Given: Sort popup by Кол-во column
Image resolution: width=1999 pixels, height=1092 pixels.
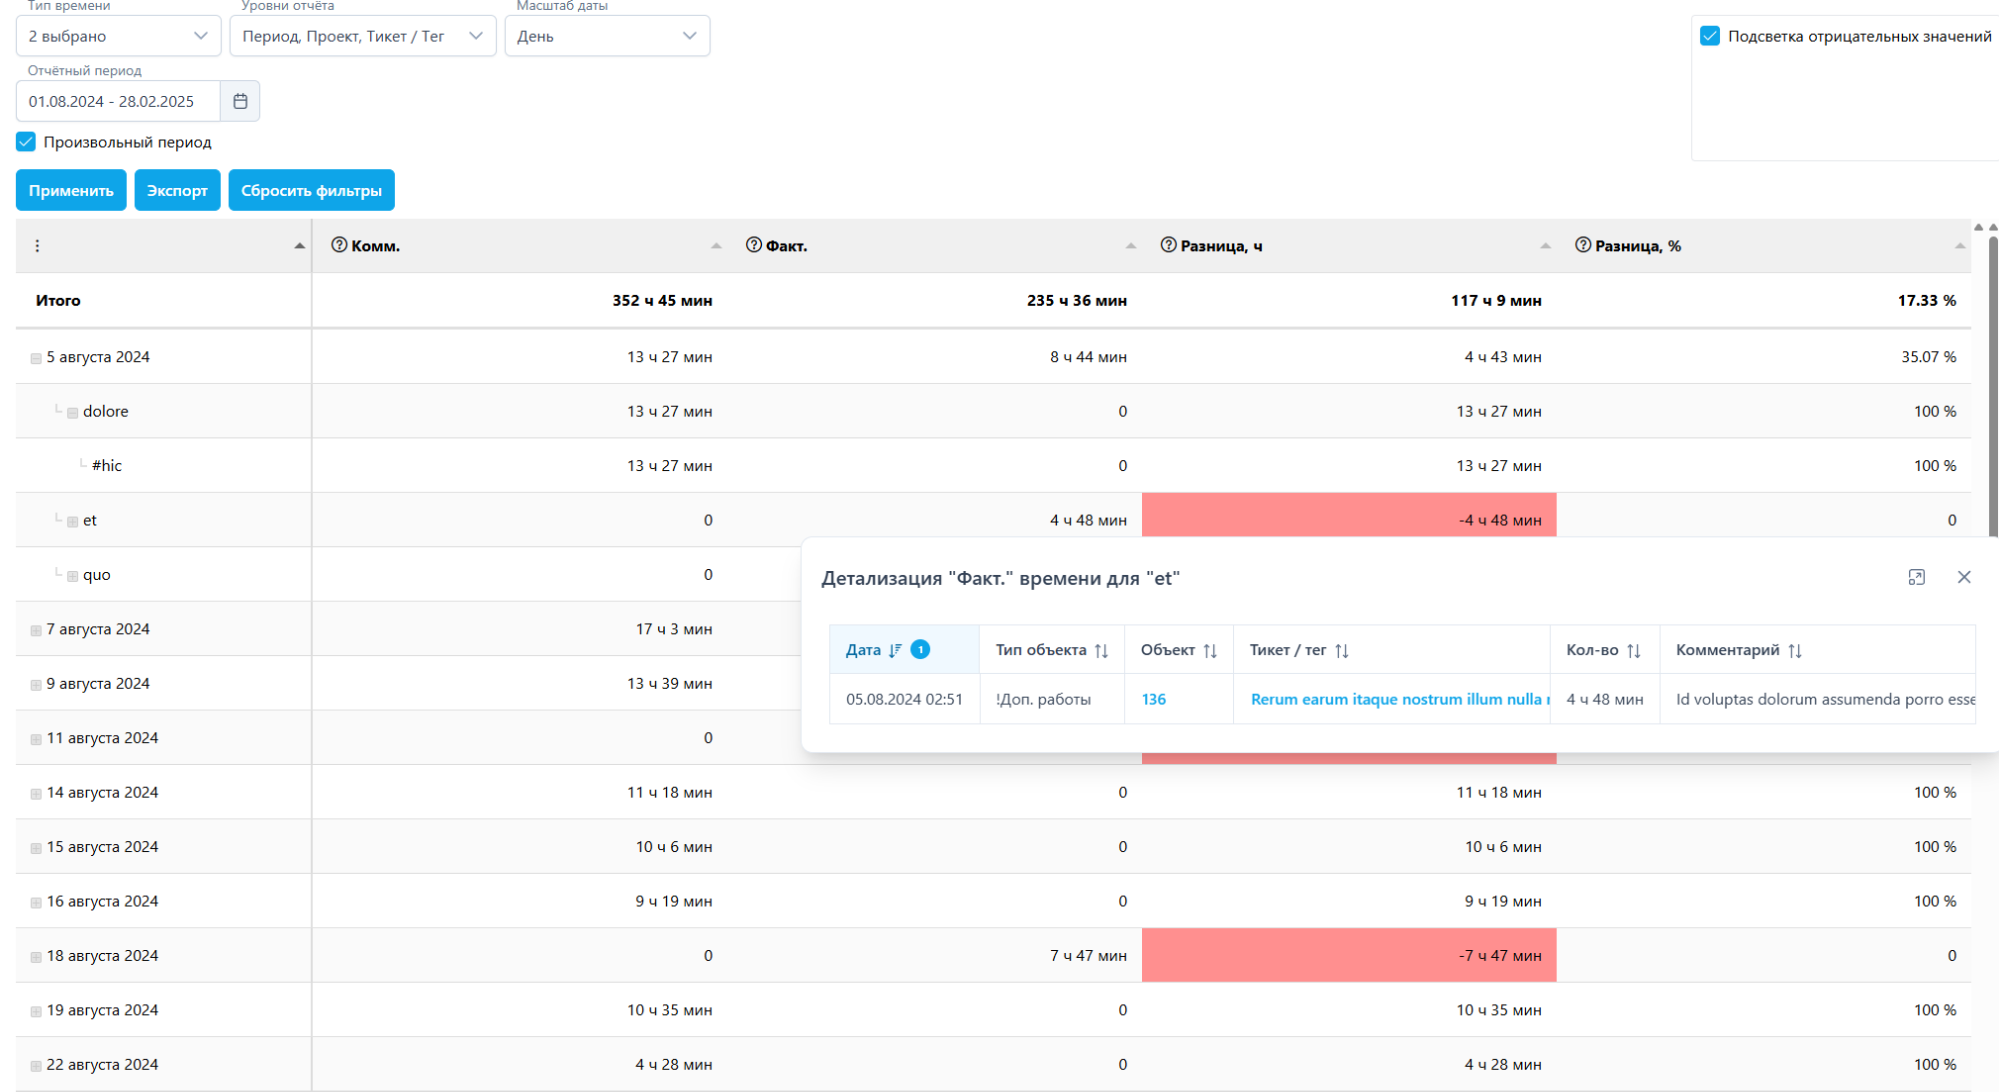Looking at the screenshot, I should coord(1633,651).
